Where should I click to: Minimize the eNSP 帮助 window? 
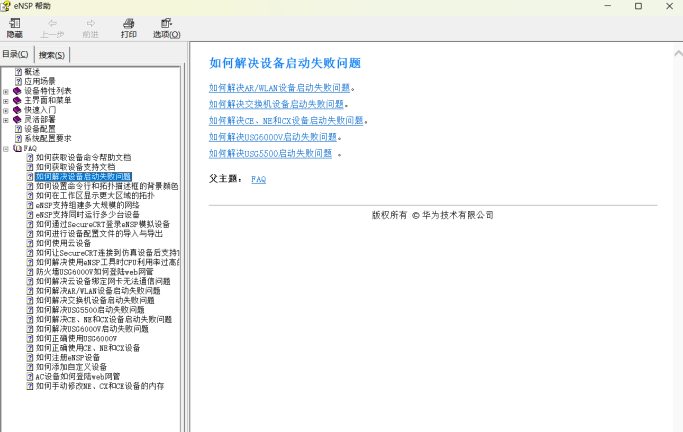tap(608, 6)
